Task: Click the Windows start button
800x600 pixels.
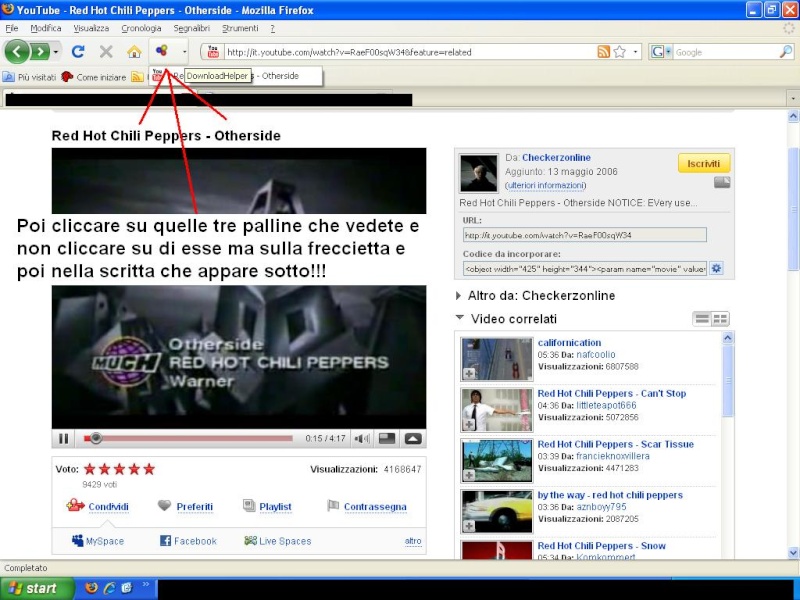Action: (x=37, y=588)
